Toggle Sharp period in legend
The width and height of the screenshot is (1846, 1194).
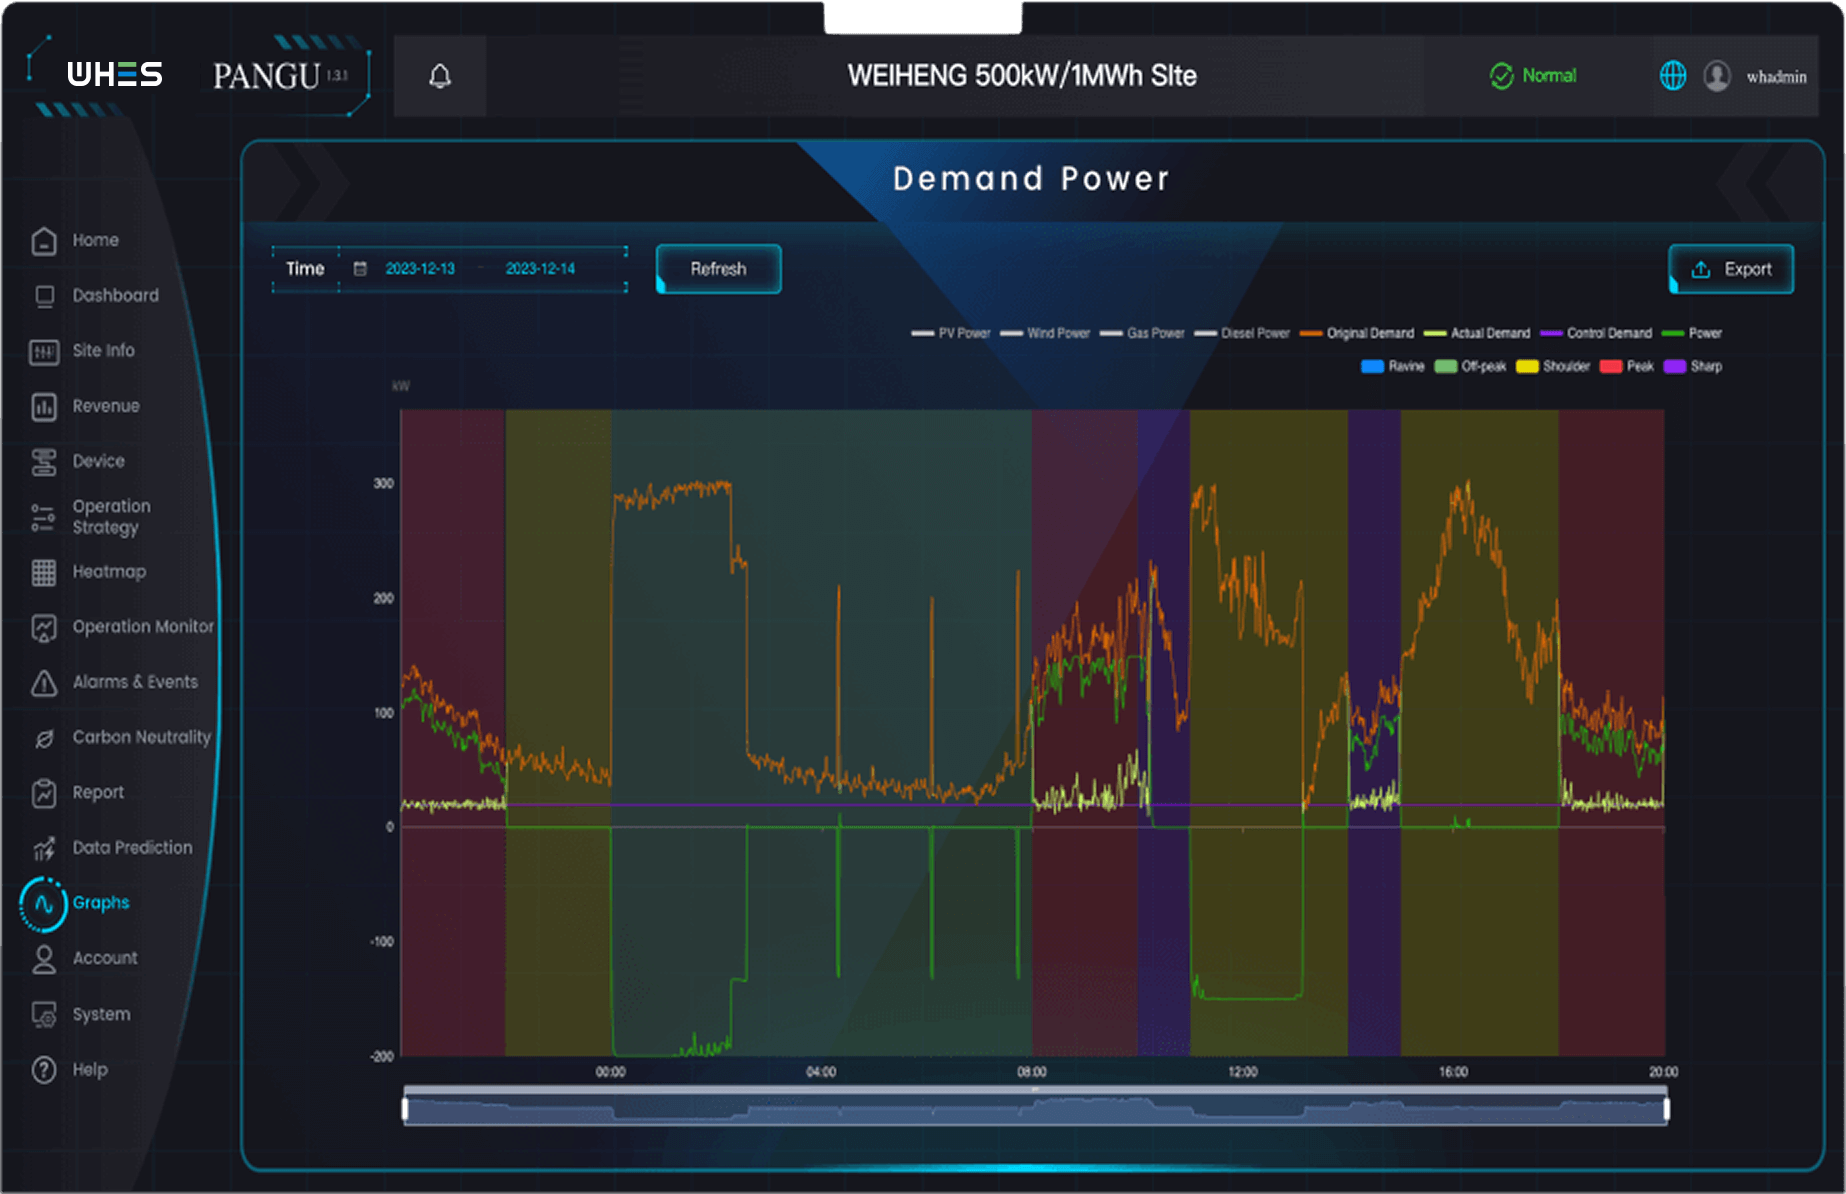tap(1692, 366)
